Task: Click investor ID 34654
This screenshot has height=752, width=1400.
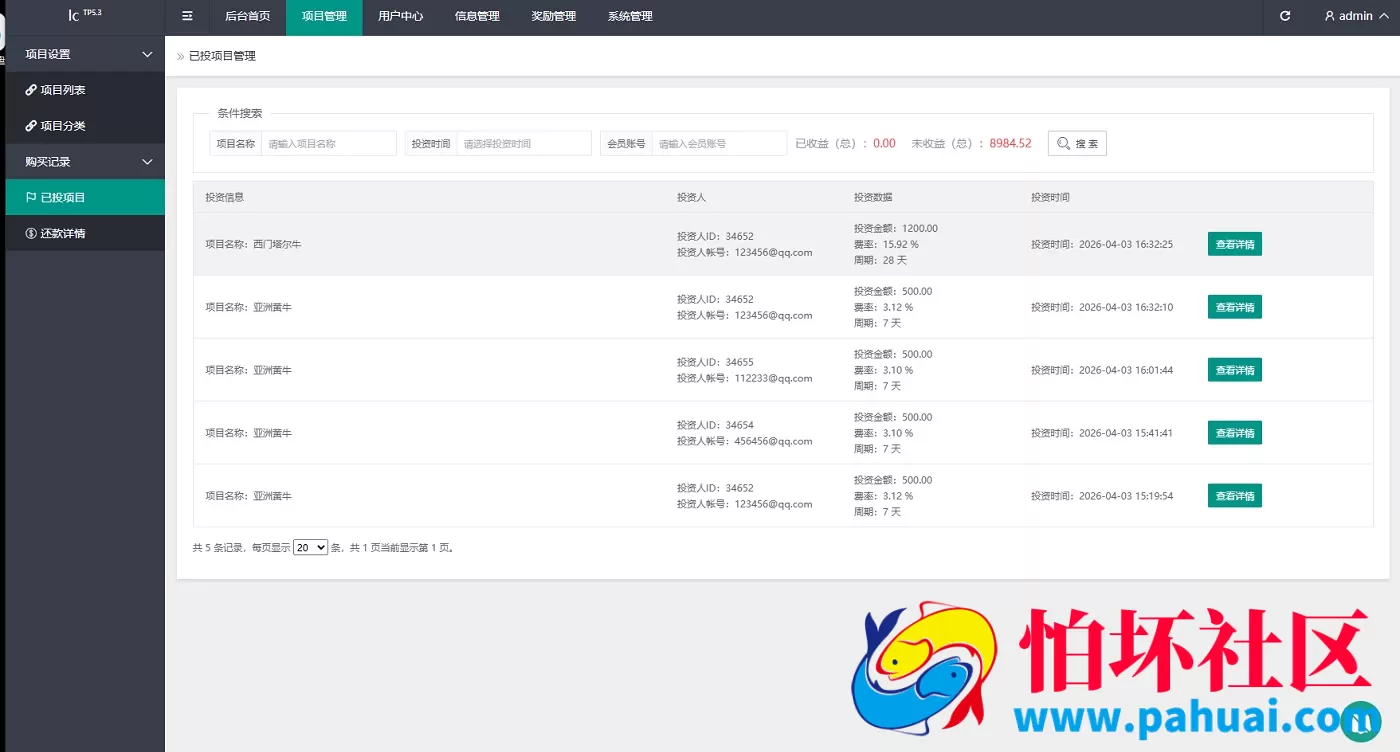Action: [x=740, y=425]
